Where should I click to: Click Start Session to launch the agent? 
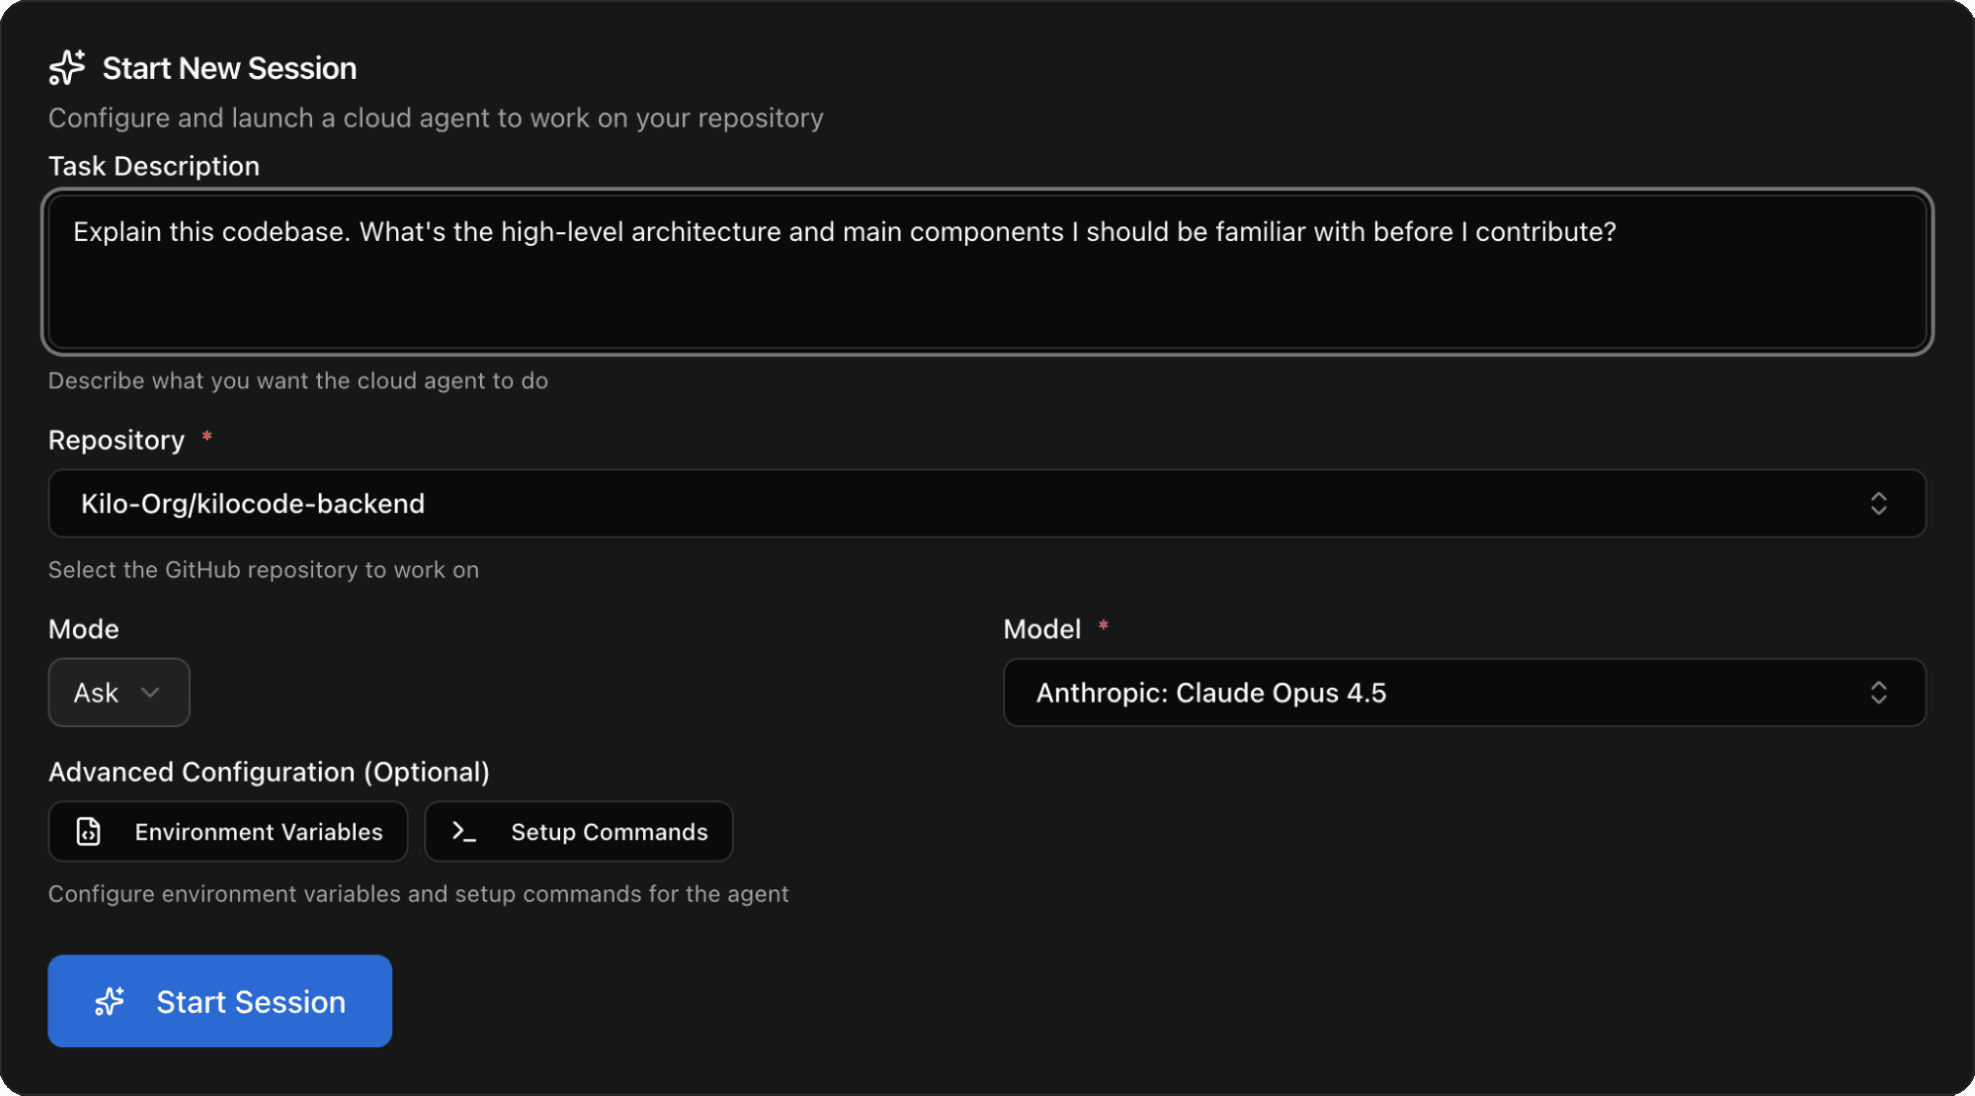[x=220, y=1001]
